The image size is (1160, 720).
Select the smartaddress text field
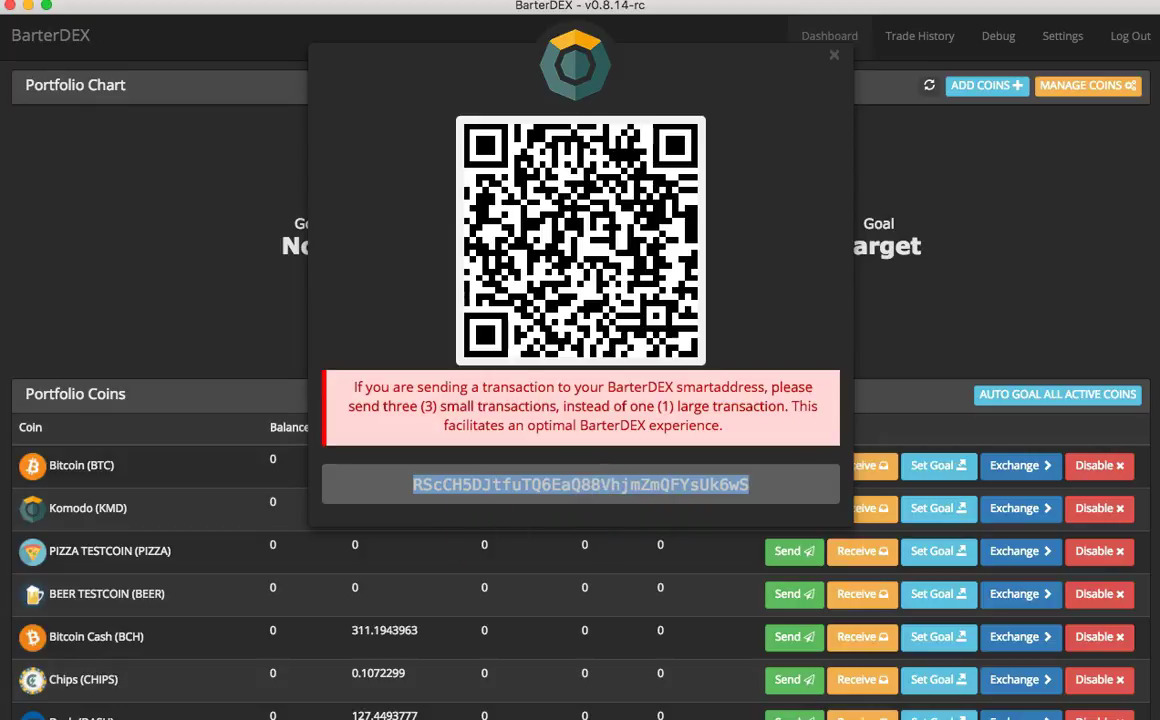click(581, 484)
